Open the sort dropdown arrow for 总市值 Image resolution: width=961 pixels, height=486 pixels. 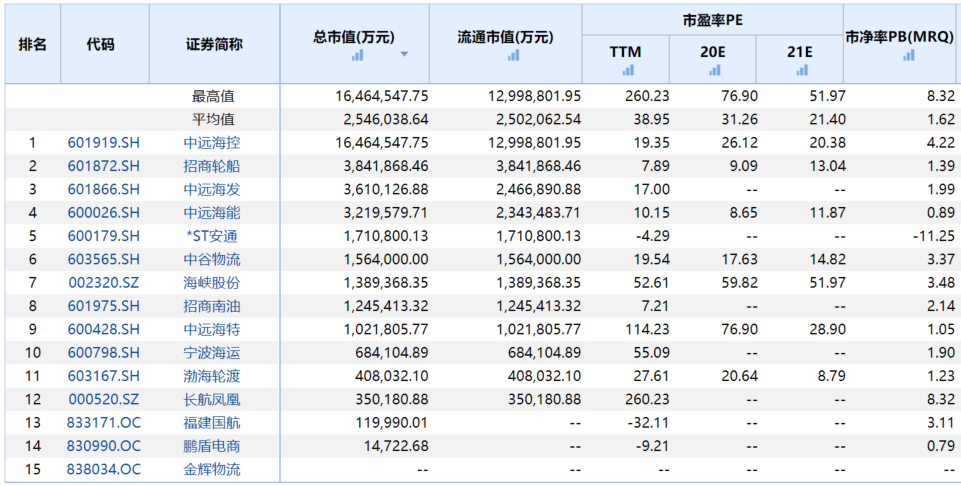coord(404,55)
